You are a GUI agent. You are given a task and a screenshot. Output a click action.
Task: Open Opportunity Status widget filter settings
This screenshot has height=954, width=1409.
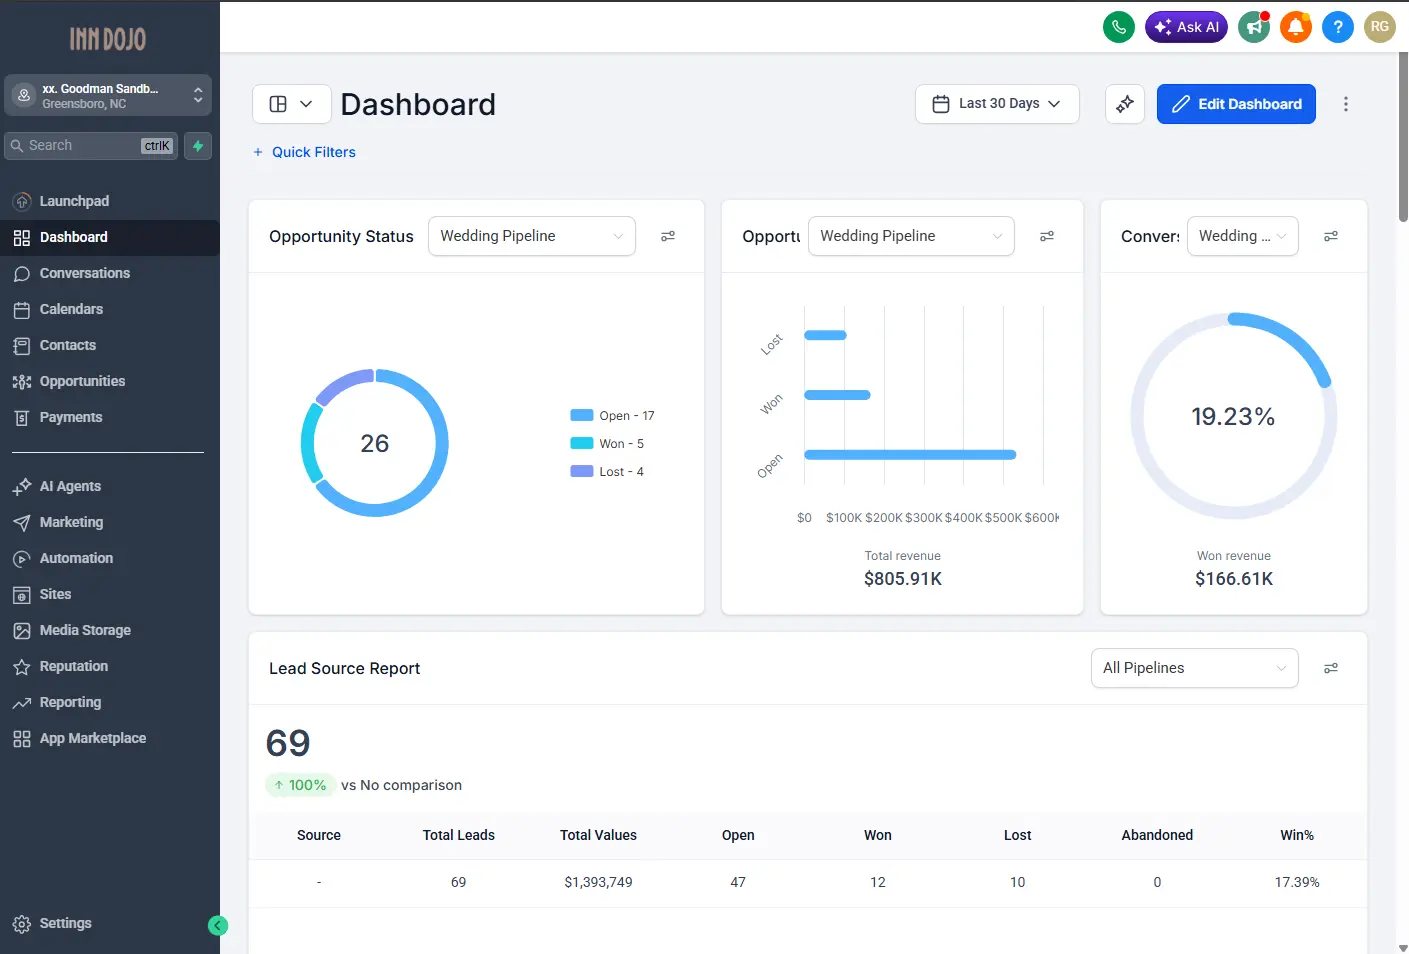pos(668,236)
